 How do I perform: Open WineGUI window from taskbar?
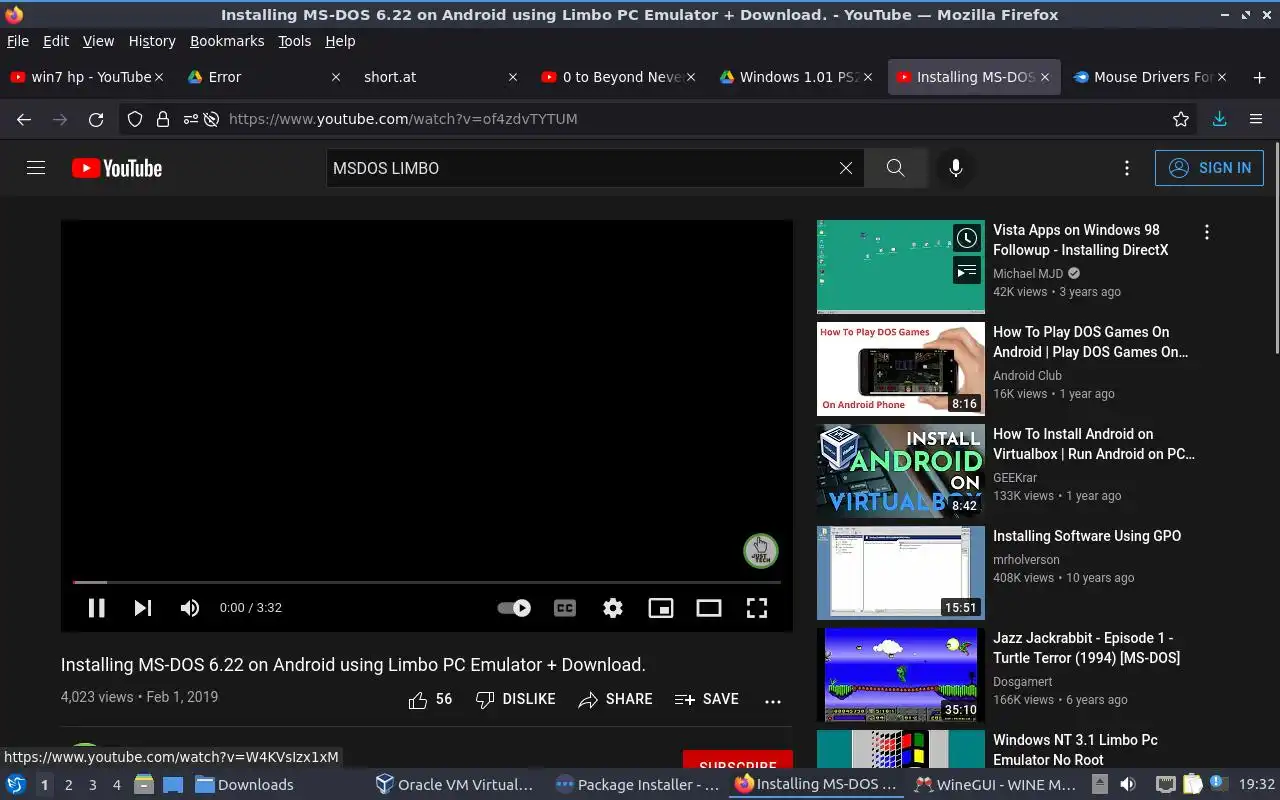[x=996, y=785]
